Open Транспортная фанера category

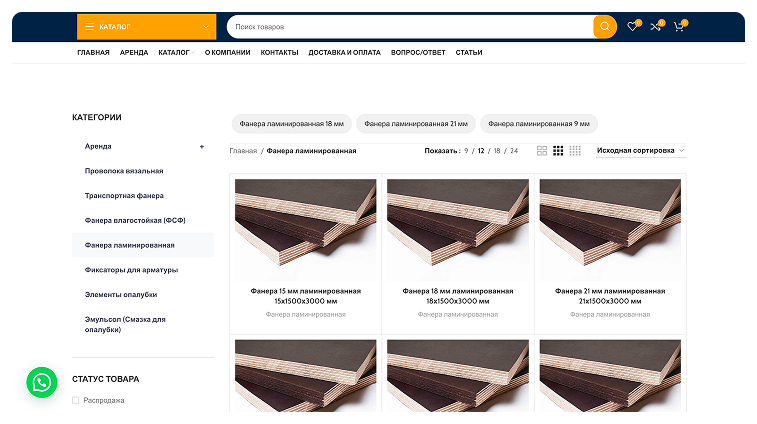click(124, 196)
